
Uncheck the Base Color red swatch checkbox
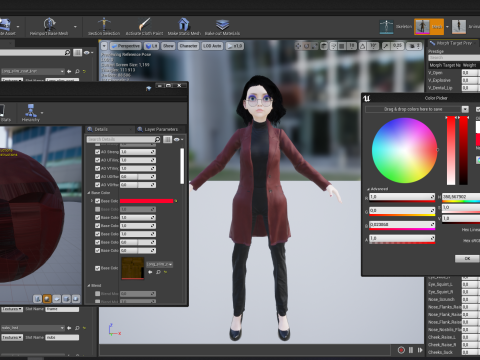click(98, 201)
